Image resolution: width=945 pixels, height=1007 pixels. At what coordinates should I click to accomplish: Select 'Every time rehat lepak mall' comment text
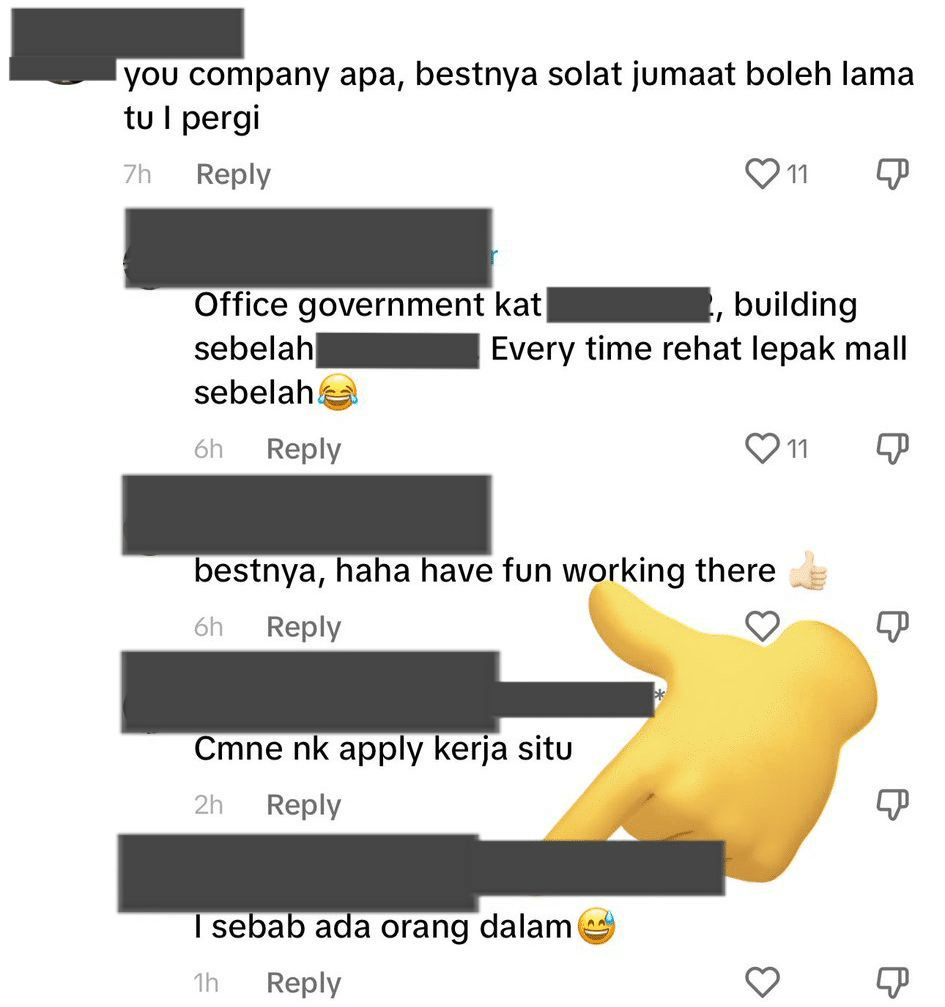[x=699, y=349]
